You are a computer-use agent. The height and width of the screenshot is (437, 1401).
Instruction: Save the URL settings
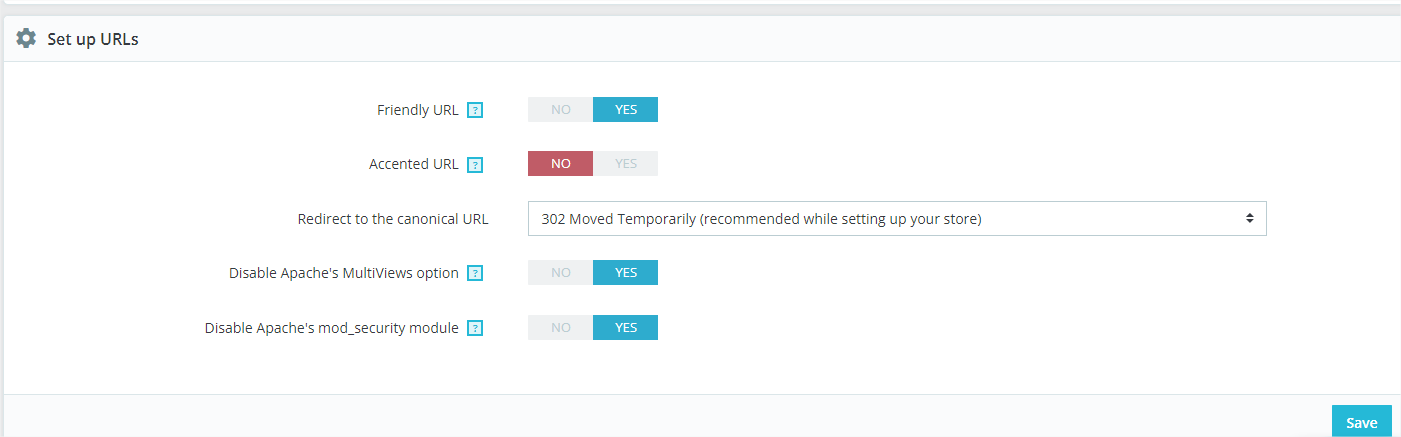coord(1361,422)
